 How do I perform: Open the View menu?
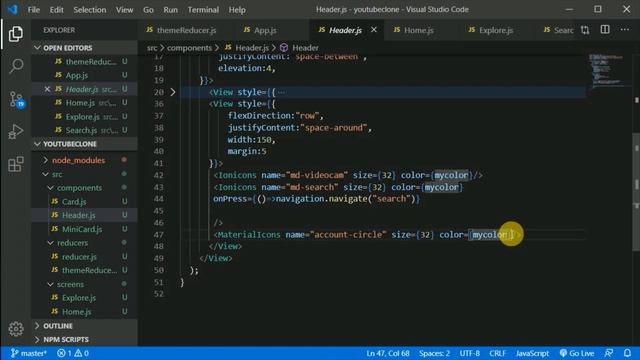click(124, 9)
